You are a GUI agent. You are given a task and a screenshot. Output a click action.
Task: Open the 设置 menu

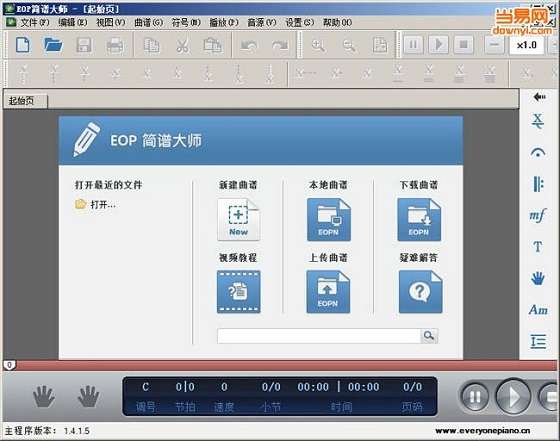pos(300,22)
